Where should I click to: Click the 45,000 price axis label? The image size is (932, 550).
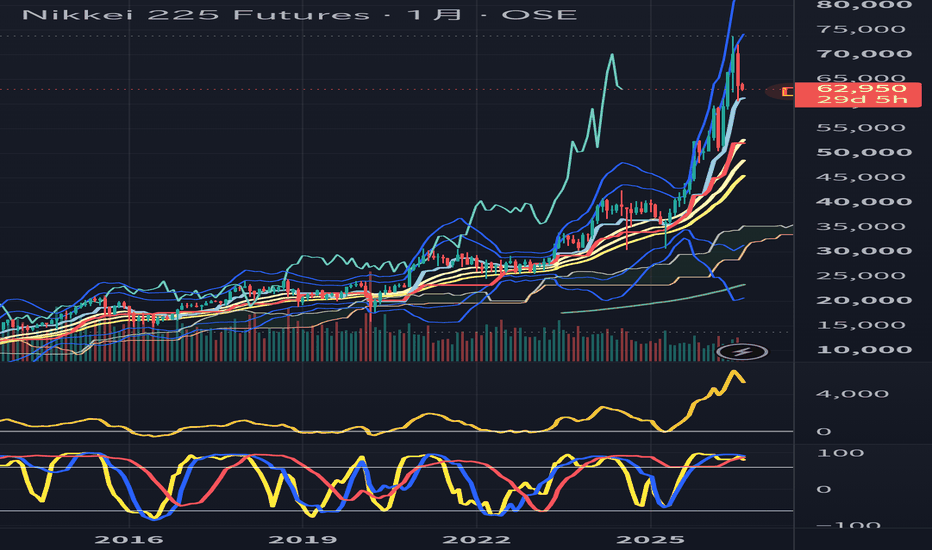point(861,177)
